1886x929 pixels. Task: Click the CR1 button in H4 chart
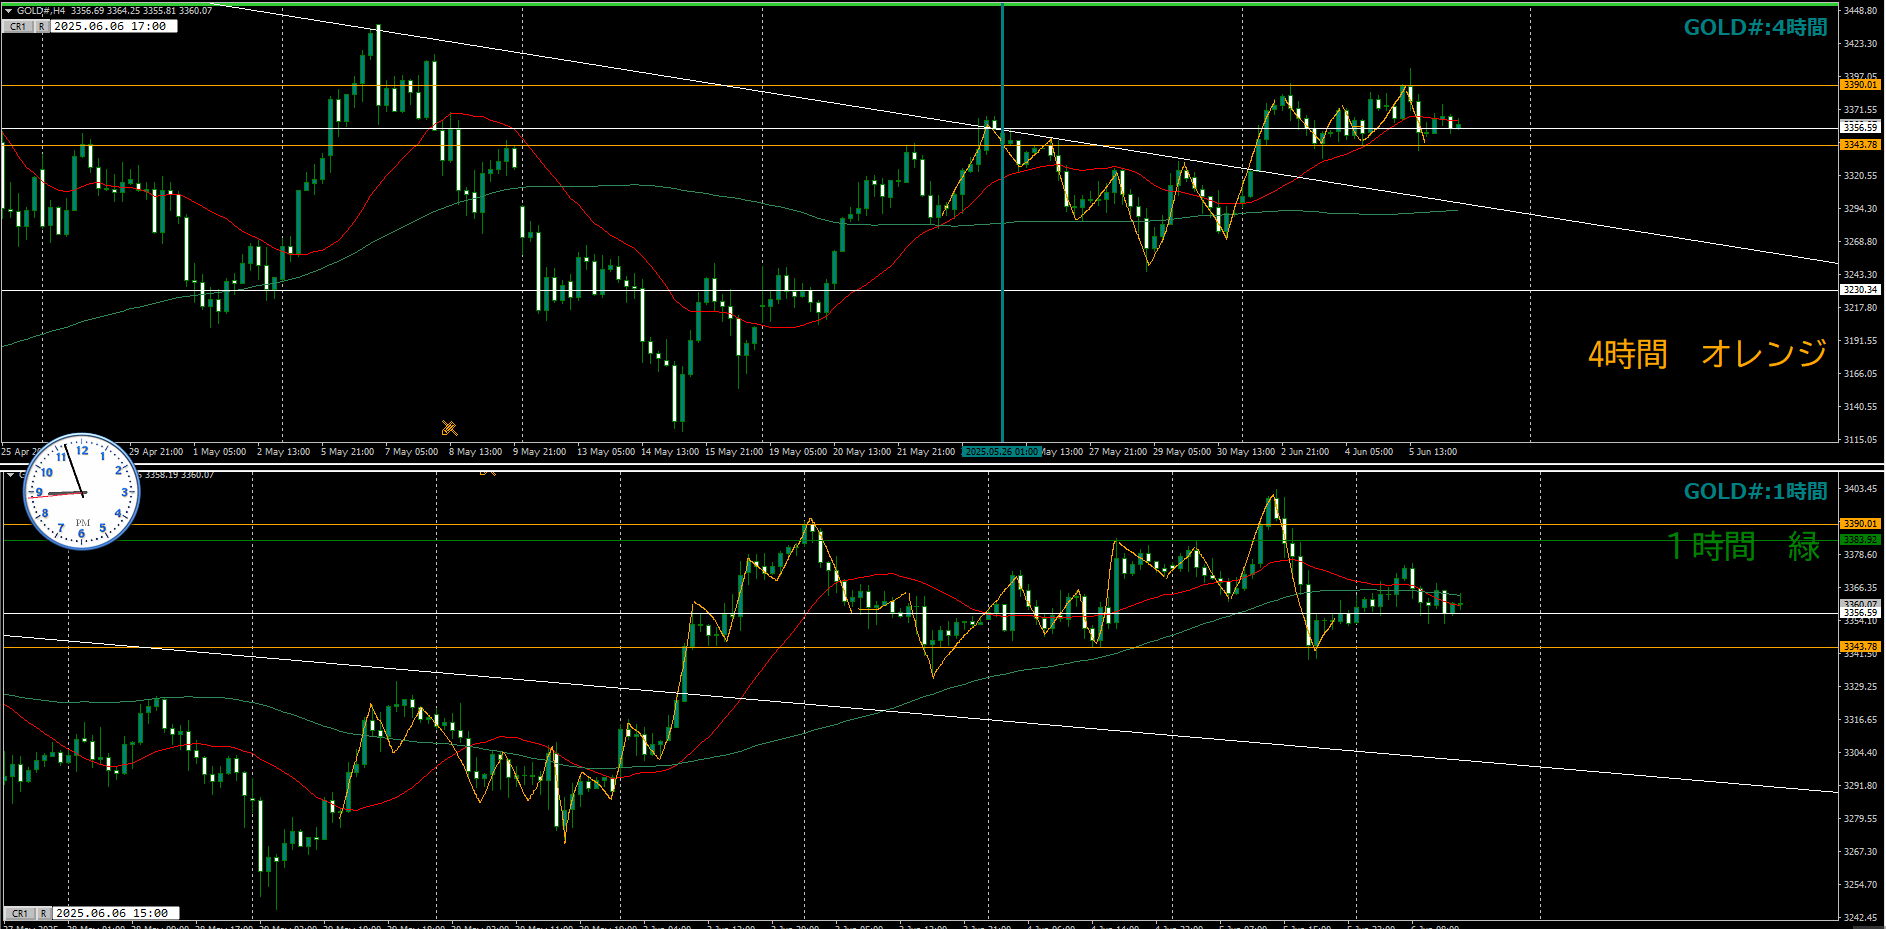coord(19,27)
